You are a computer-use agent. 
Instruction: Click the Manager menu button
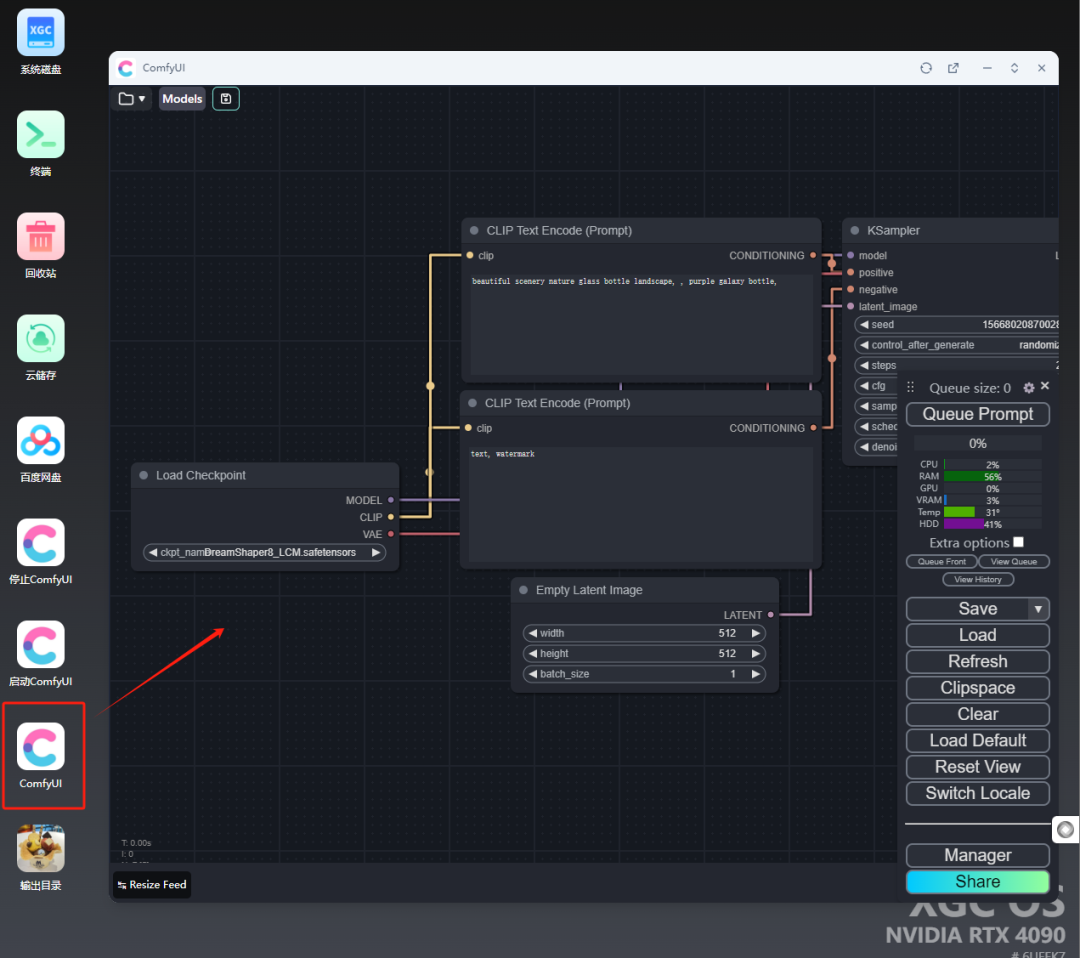click(x=977, y=855)
